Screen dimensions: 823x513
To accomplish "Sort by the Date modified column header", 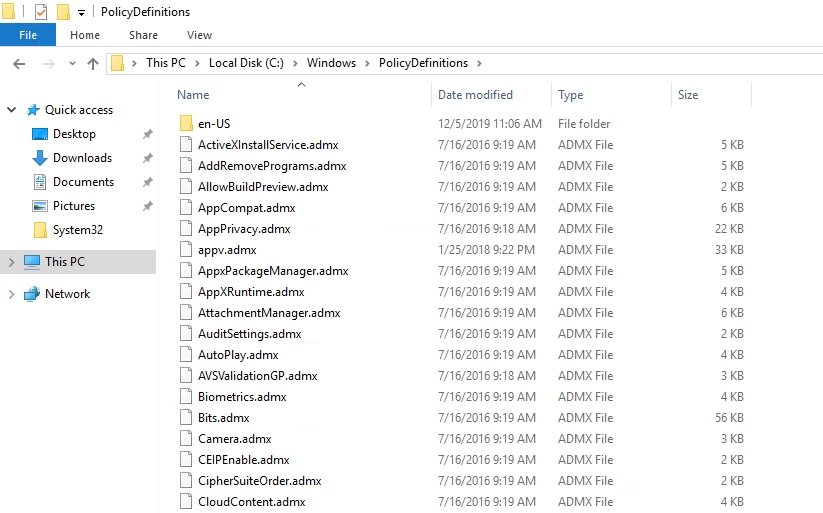I will [475, 95].
